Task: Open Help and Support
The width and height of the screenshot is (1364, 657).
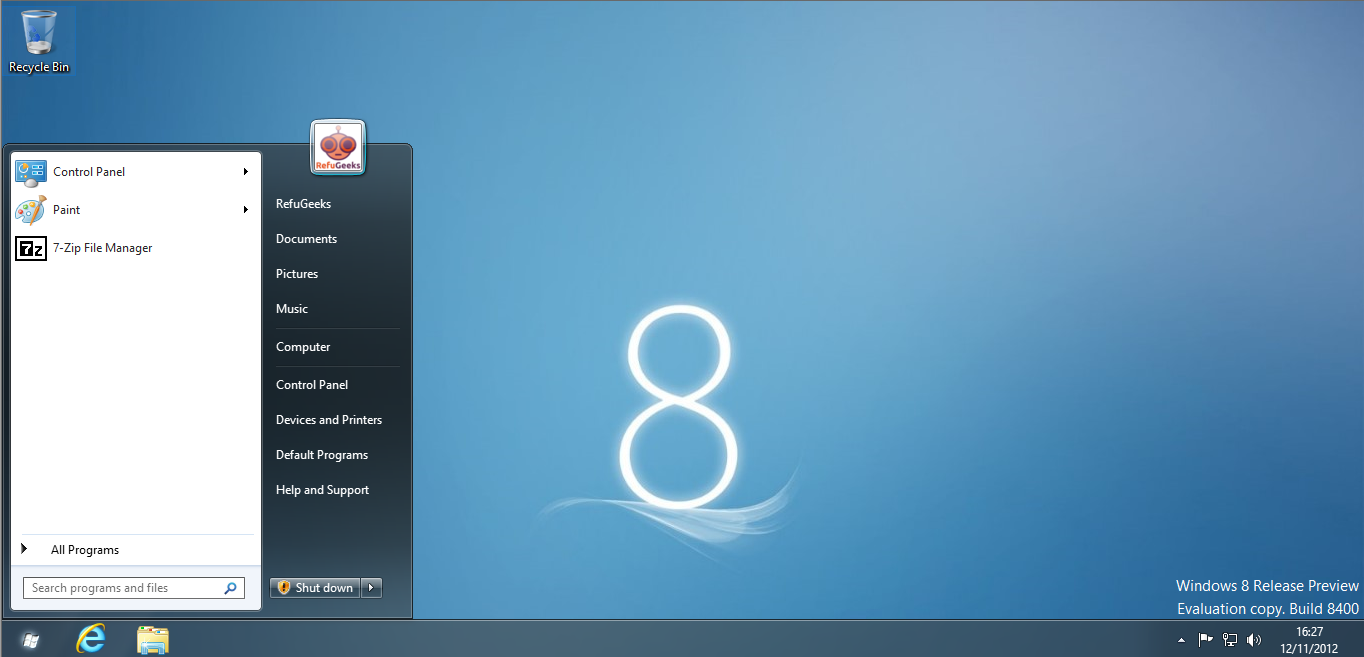Action: click(x=322, y=490)
